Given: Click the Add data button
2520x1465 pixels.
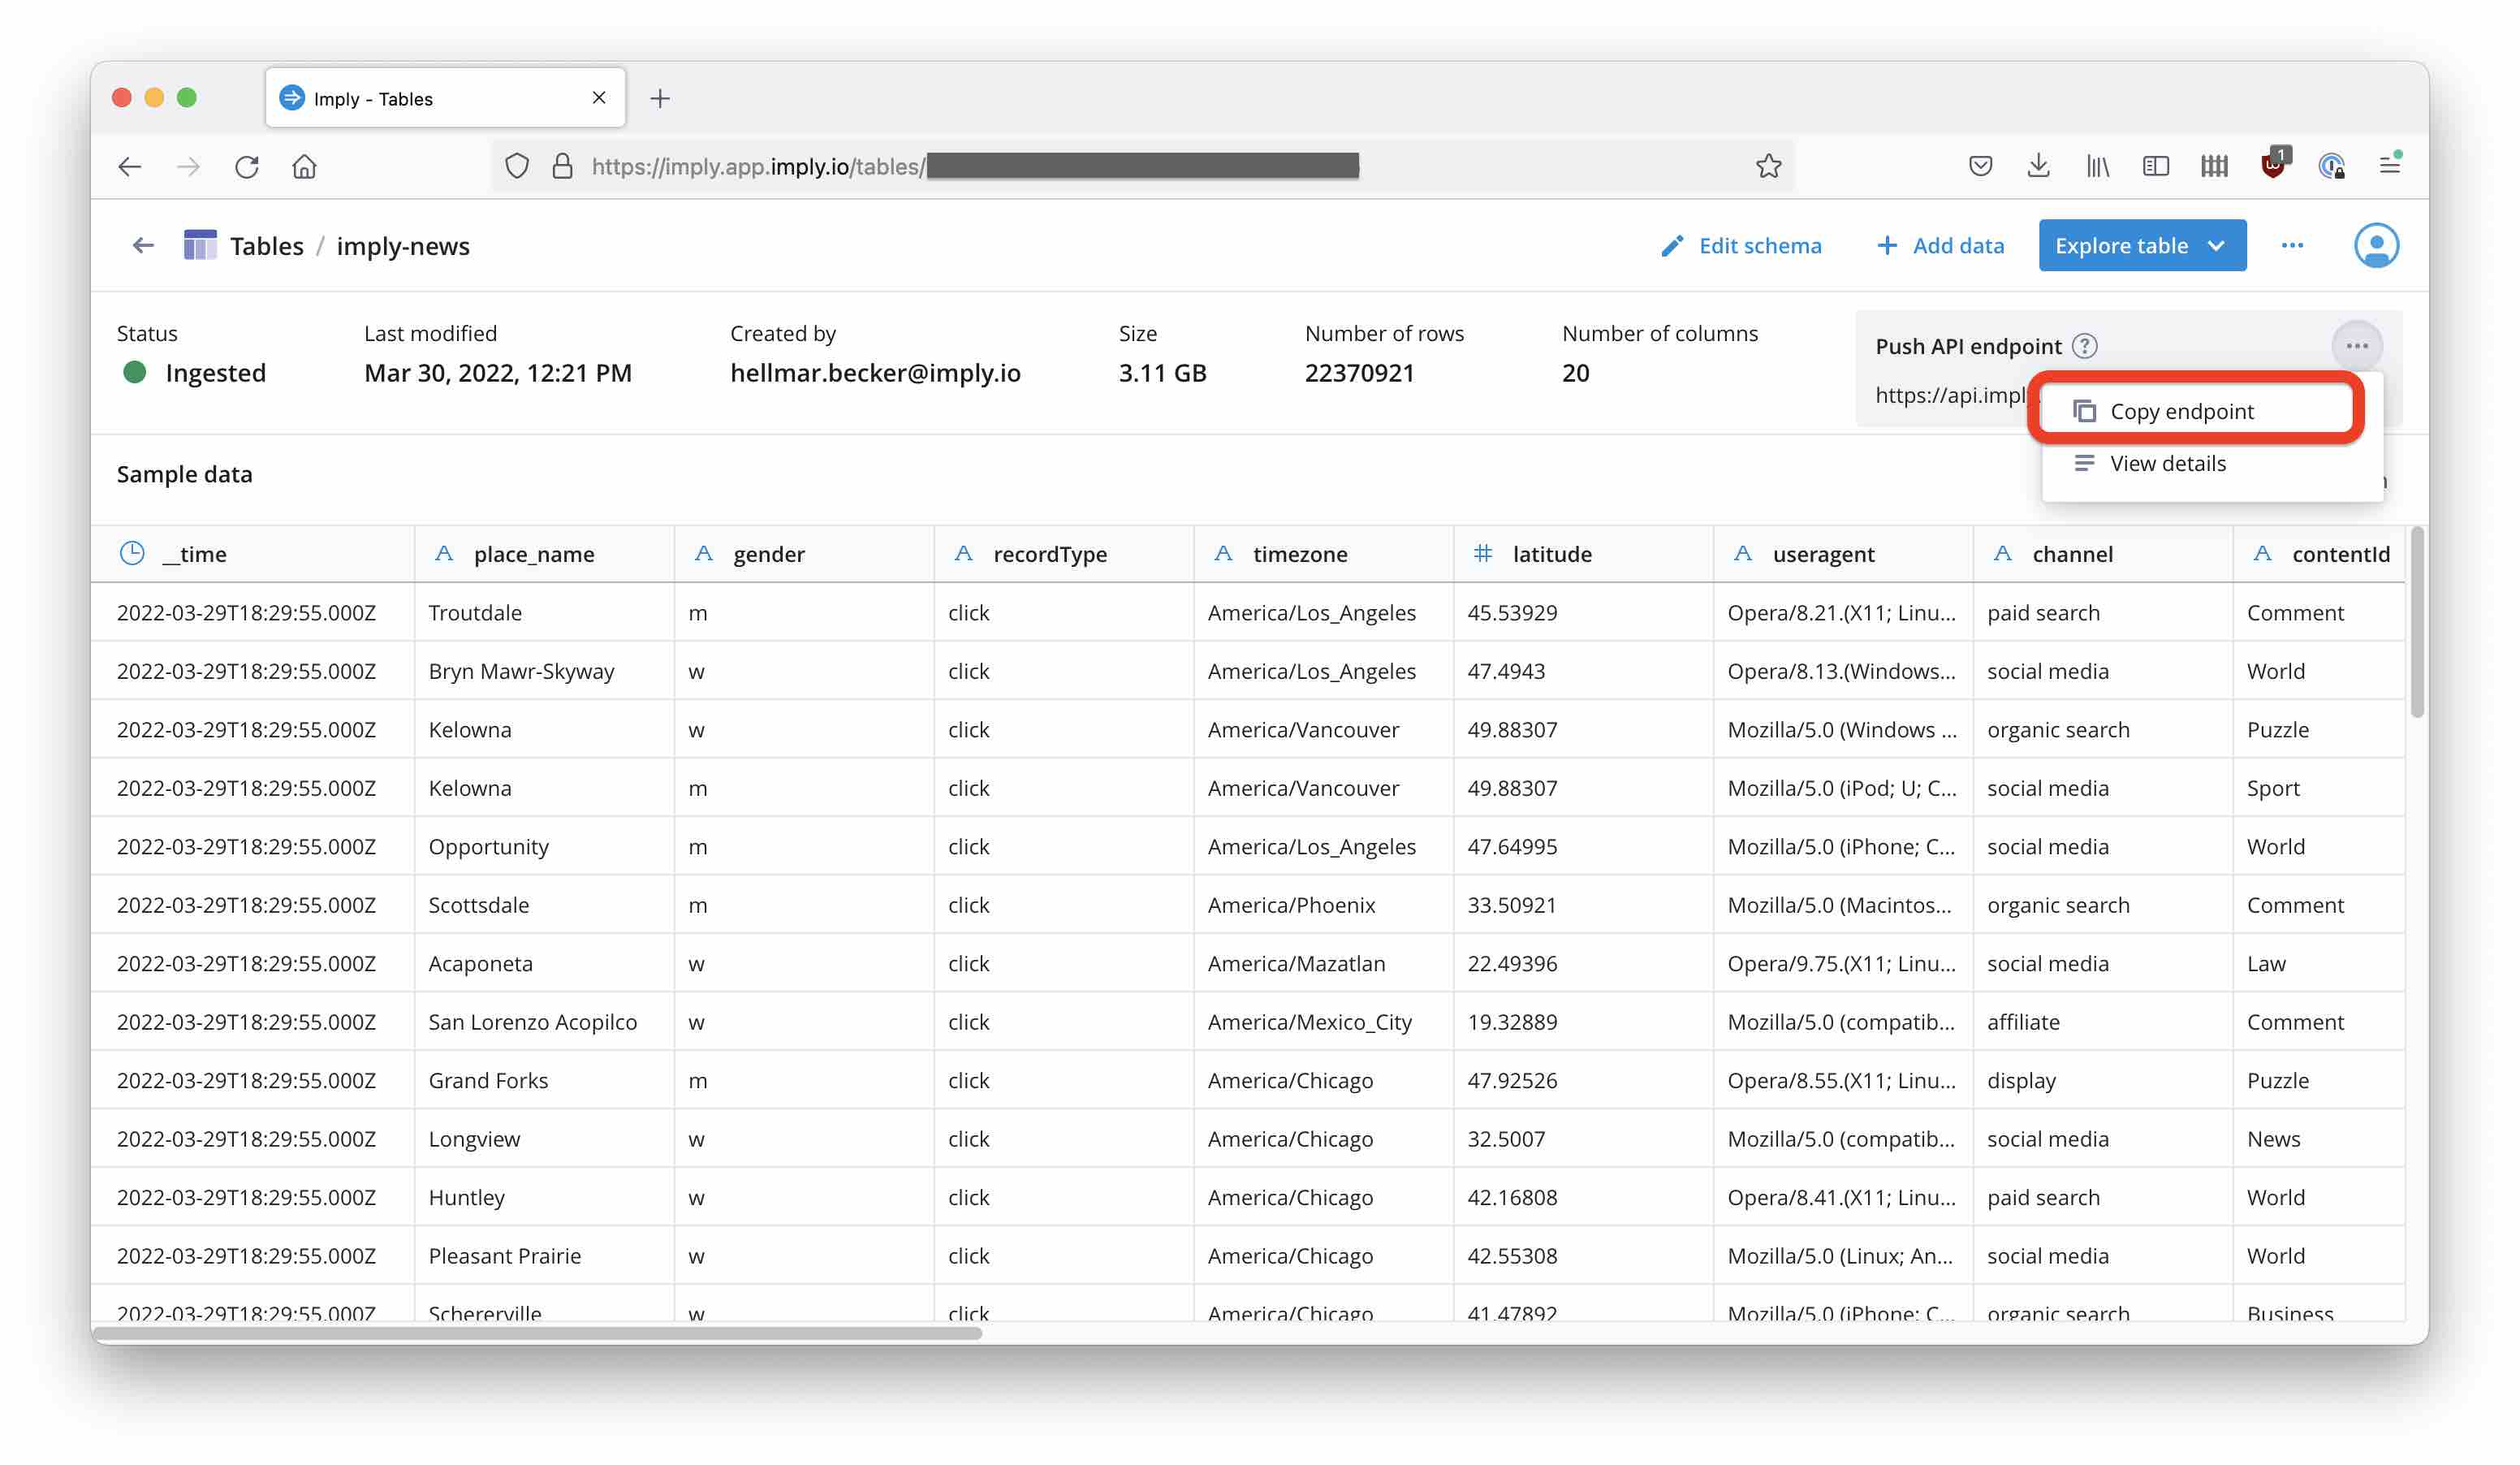Looking at the screenshot, I should tap(1940, 244).
